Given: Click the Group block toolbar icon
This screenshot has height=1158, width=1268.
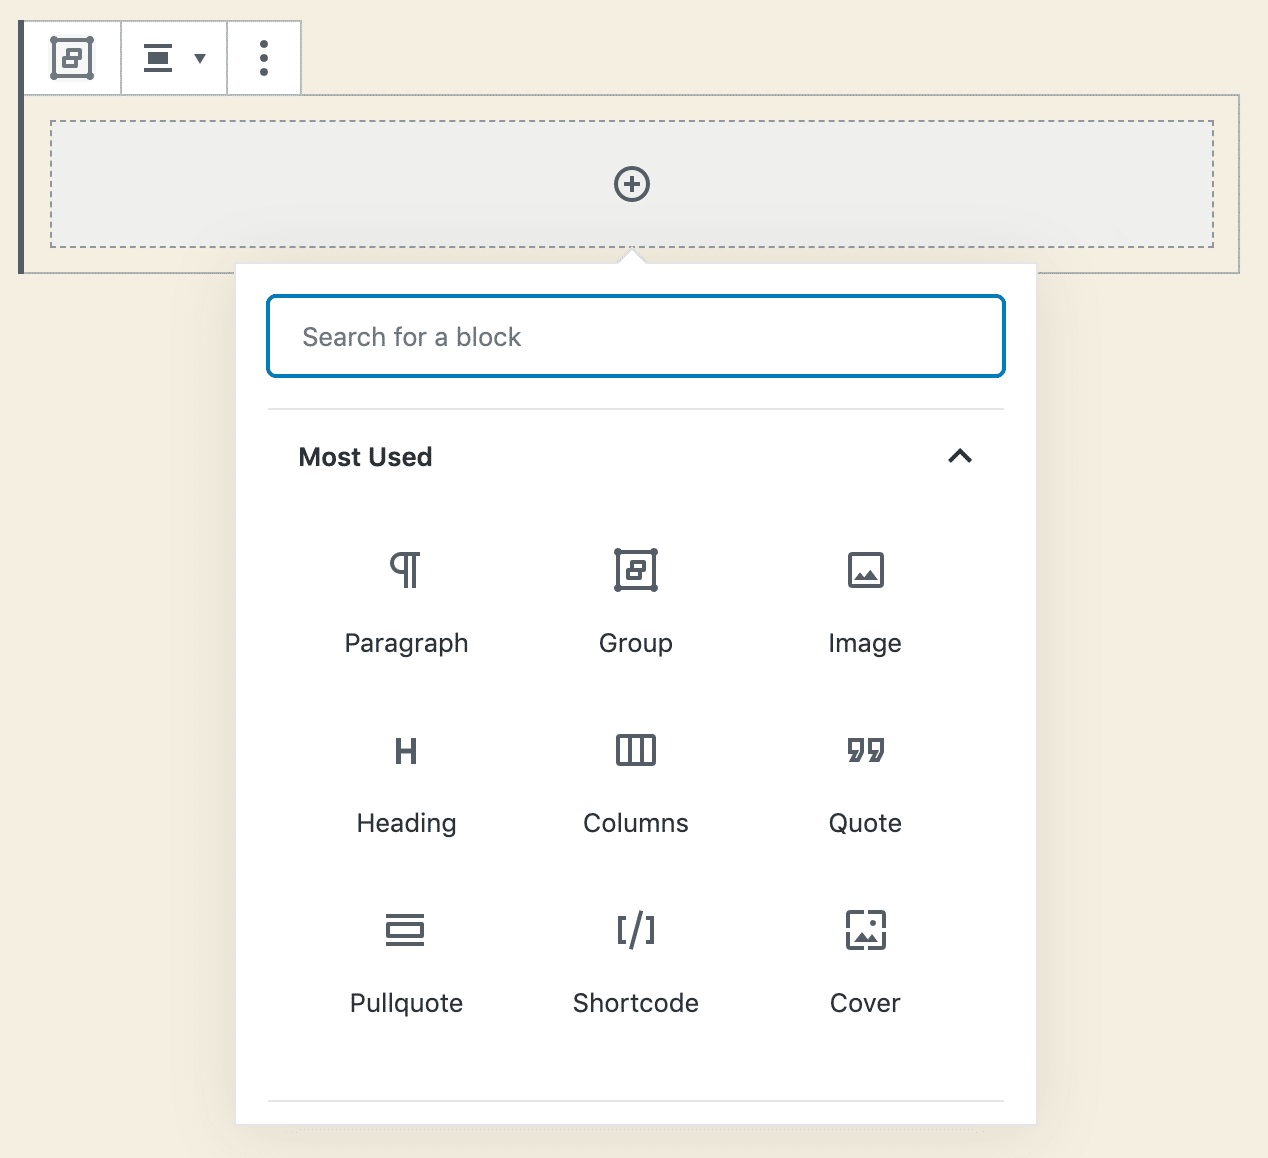Looking at the screenshot, I should [71, 57].
